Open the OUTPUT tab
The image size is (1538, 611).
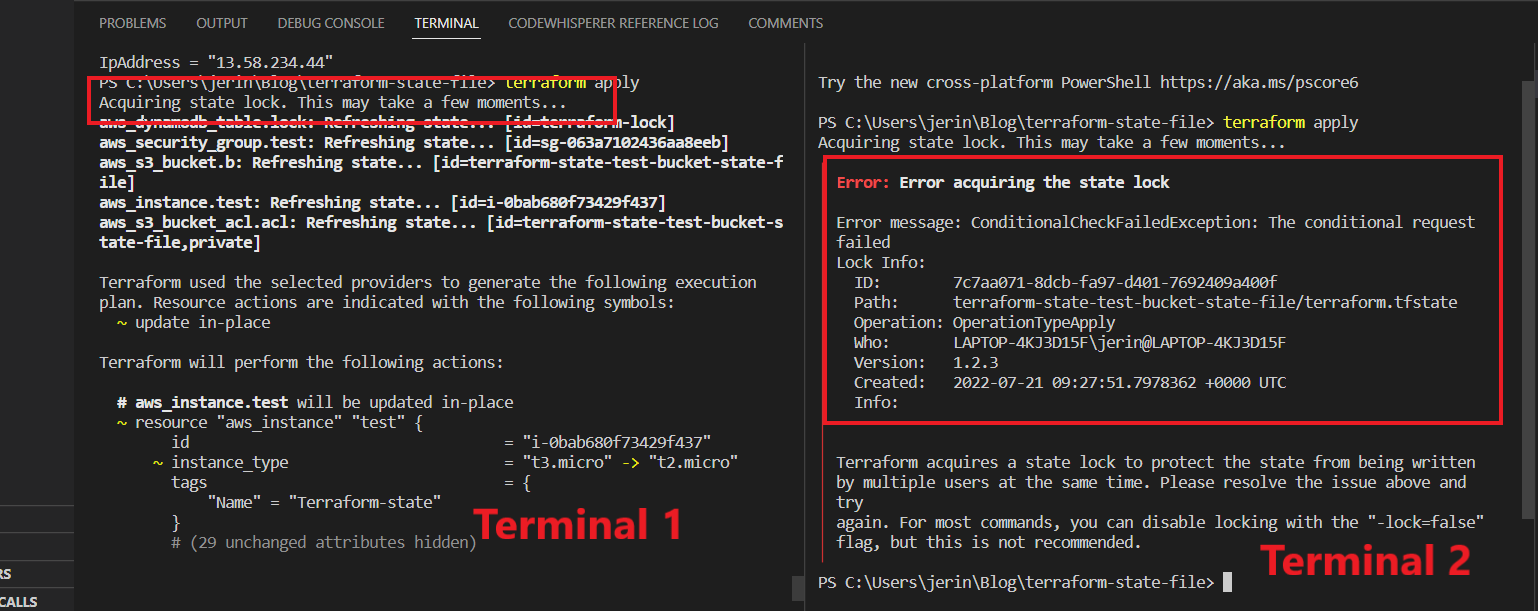(221, 22)
